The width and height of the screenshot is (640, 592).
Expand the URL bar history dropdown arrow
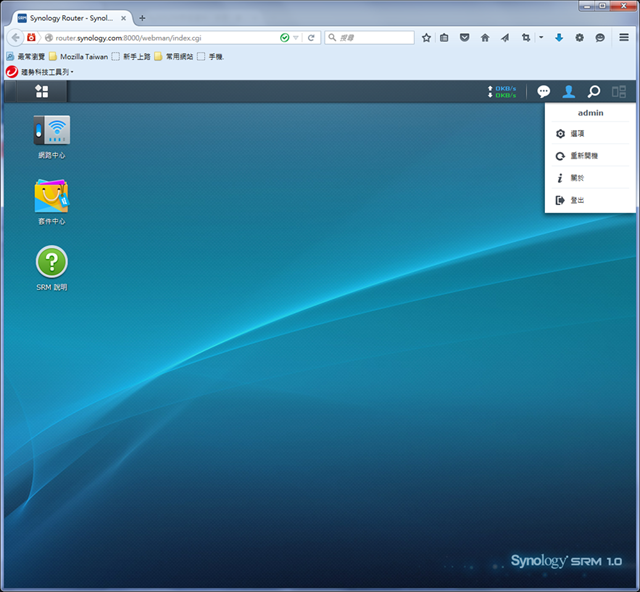[x=296, y=38]
